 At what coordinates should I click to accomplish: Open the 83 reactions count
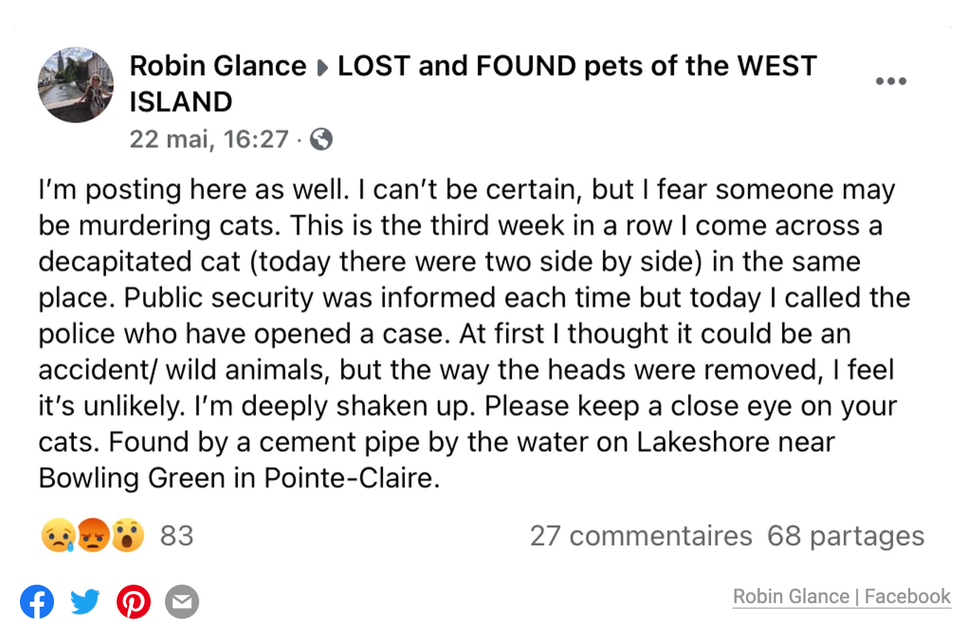click(177, 536)
